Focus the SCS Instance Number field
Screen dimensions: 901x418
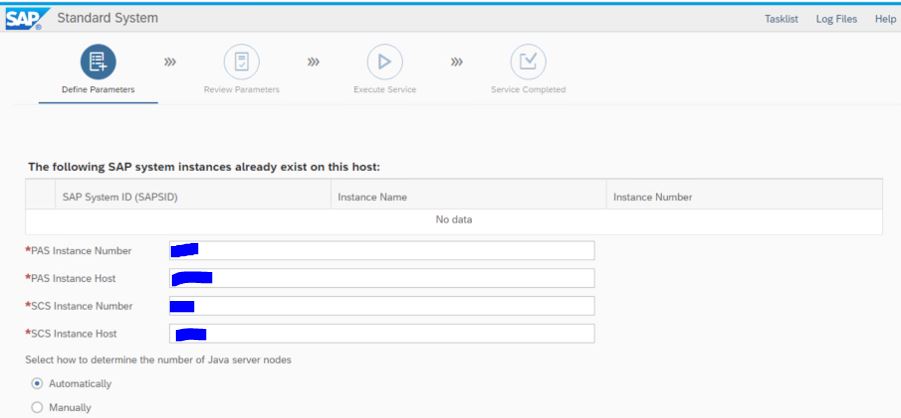click(x=382, y=306)
